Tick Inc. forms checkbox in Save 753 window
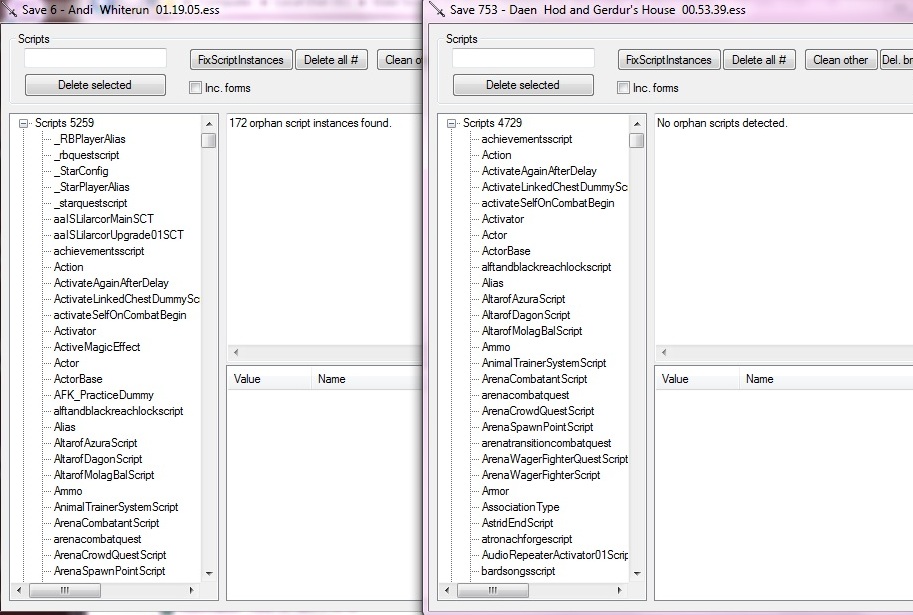The height and width of the screenshot is (615, 913). coord(623,88)
